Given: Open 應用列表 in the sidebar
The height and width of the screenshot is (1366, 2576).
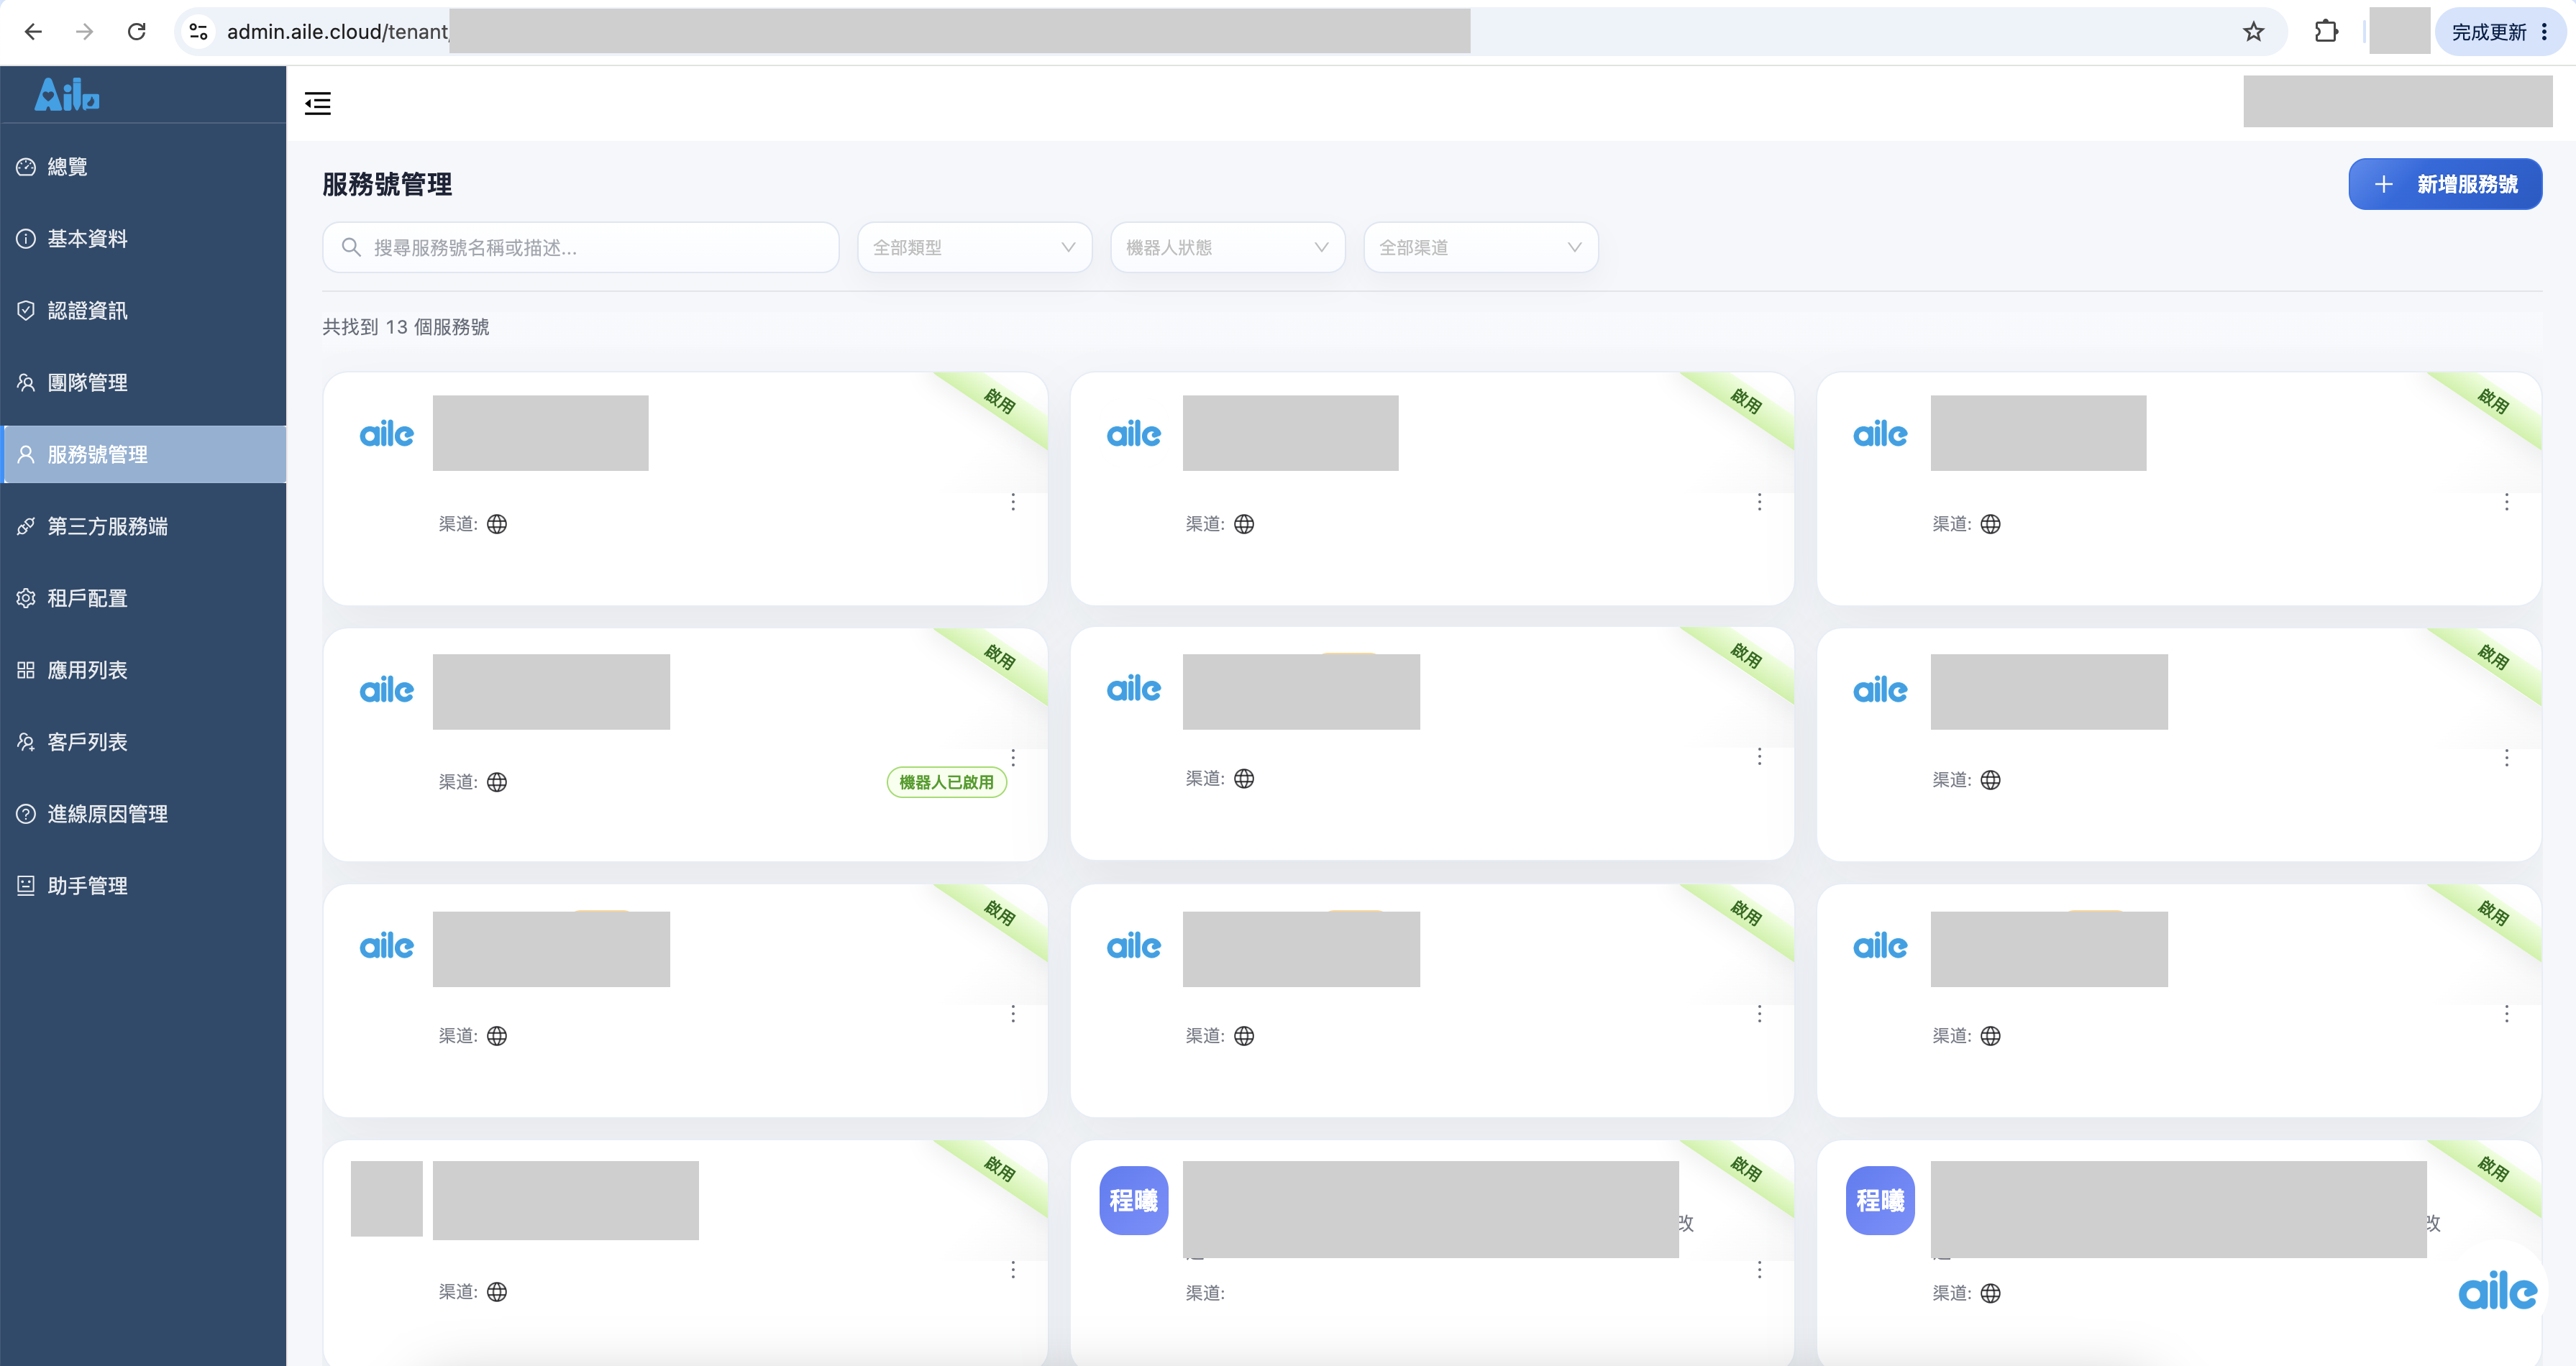Looking at the screenshot, I should [x=144, y=671].
